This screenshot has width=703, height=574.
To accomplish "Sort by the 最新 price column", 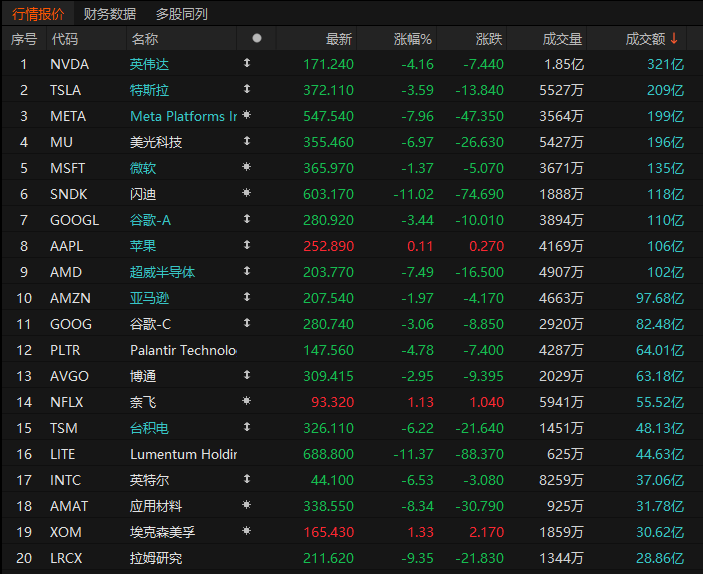I will [339, 39].
